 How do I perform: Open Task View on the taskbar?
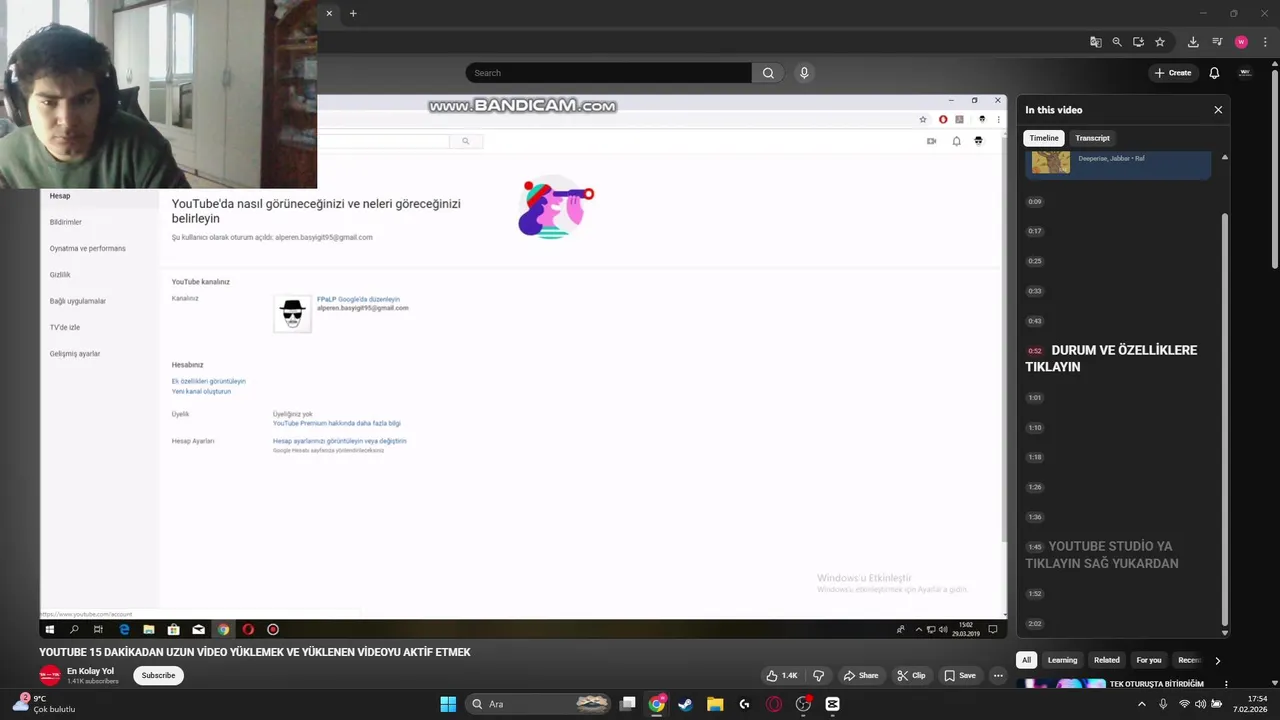coord(627,704)
